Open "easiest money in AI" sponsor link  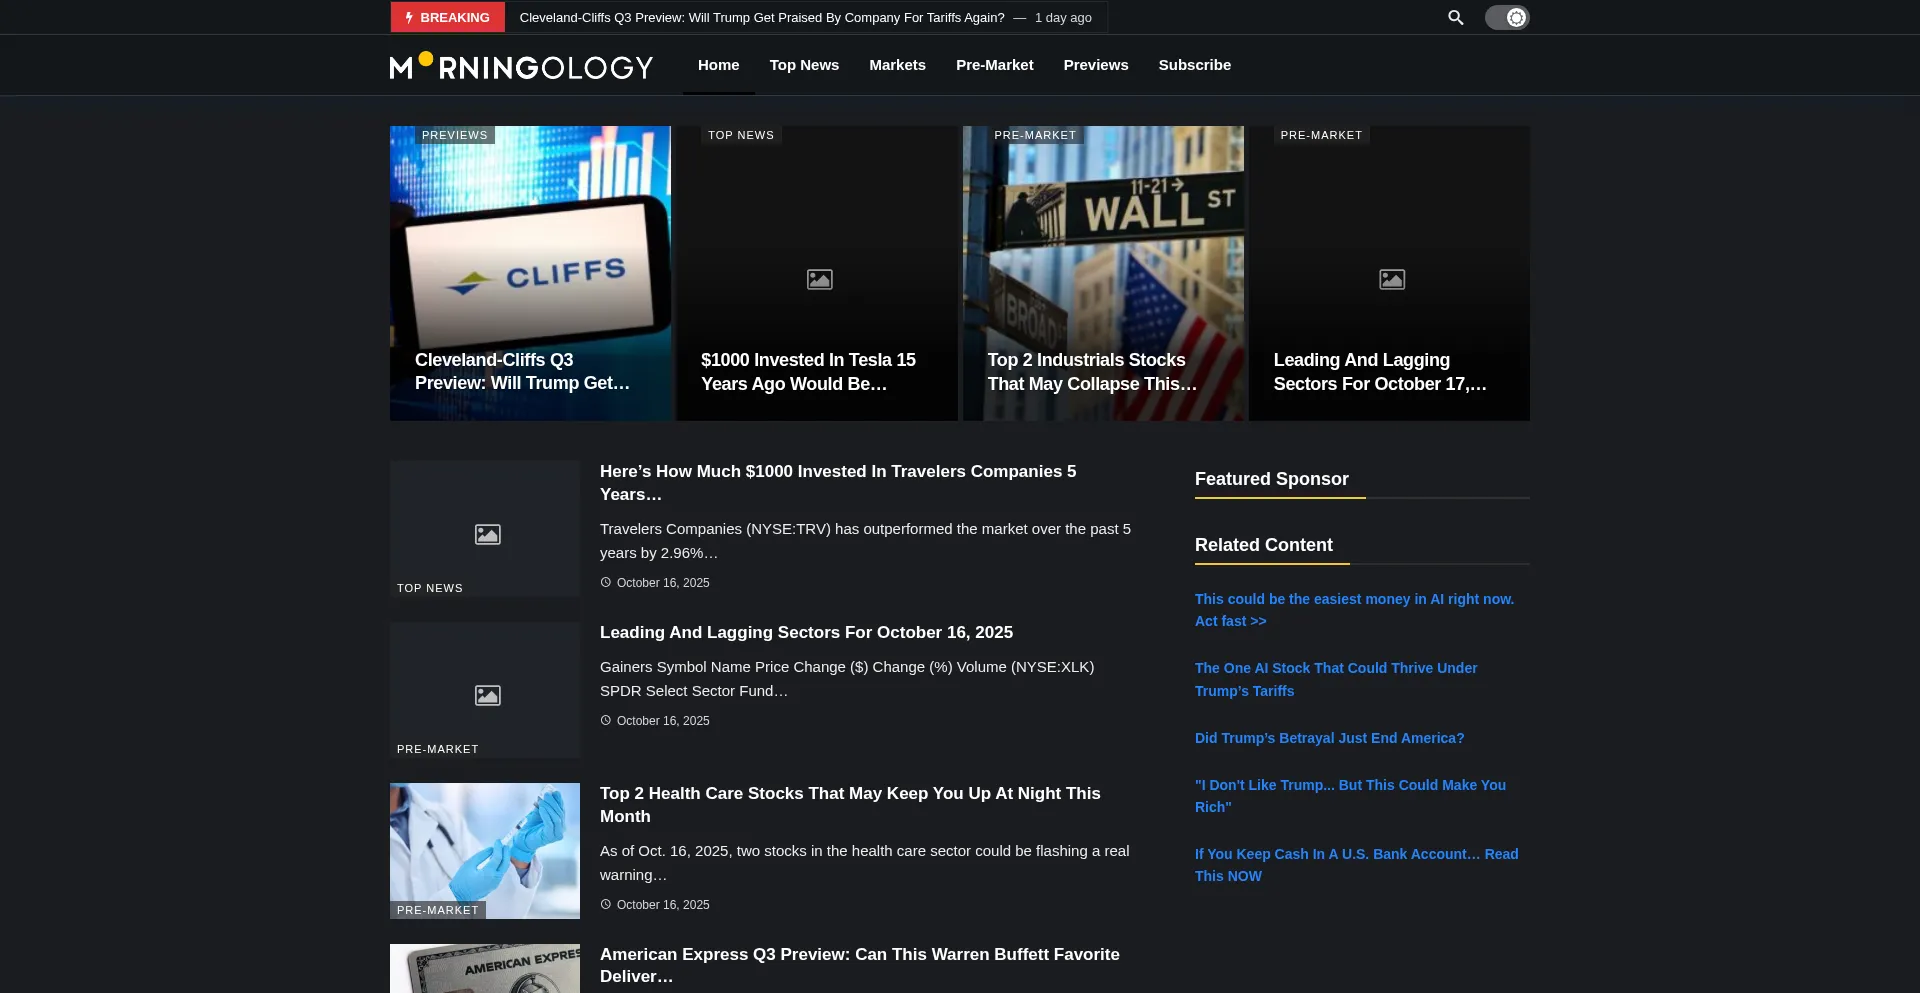pos(1353,610)
